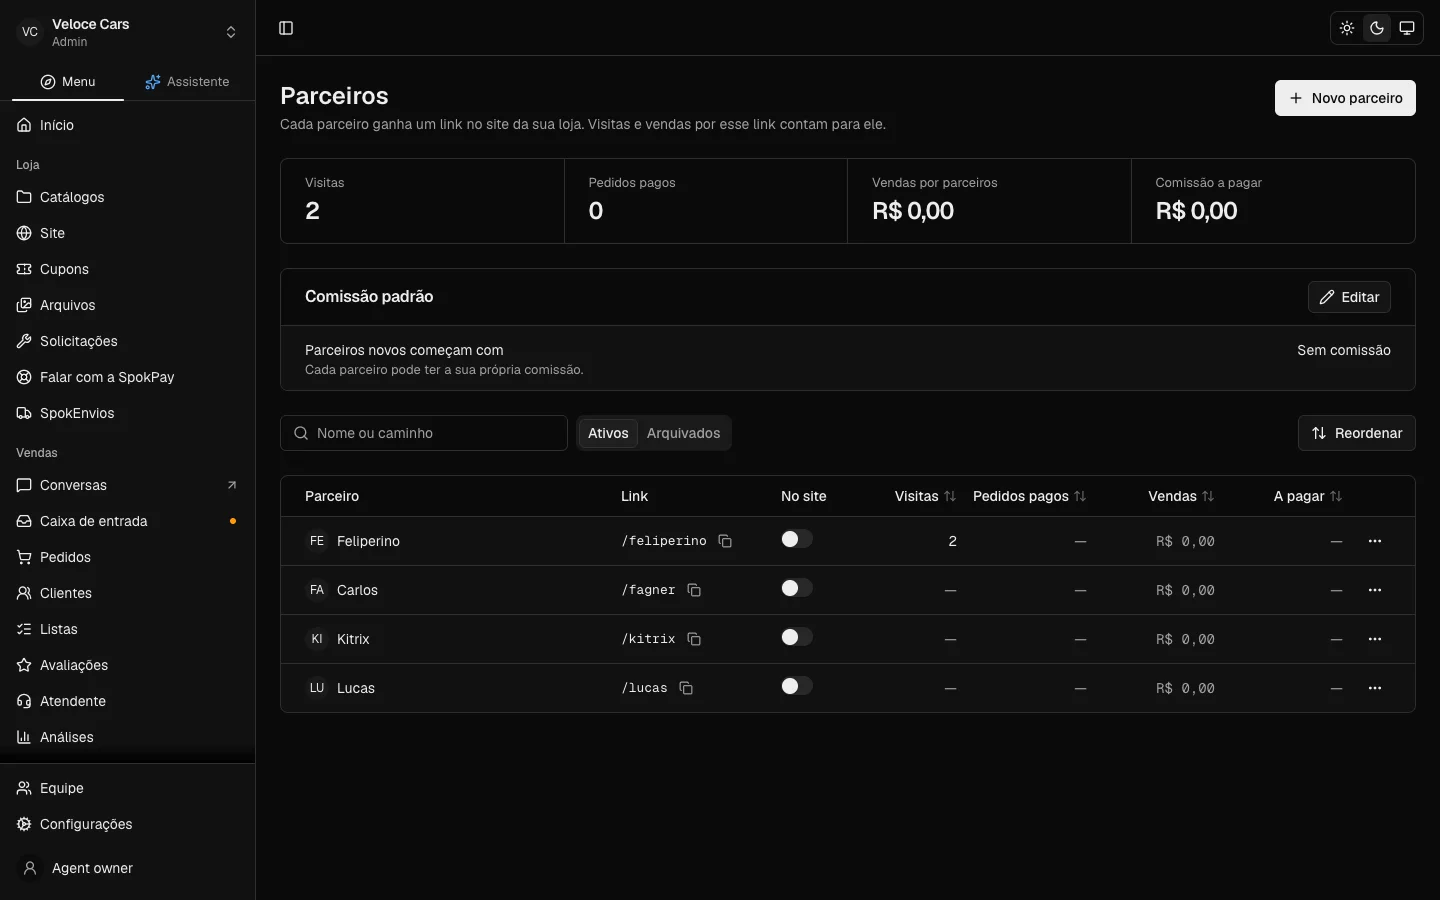The height and width of the screenshot is (900, 1440).
Task: Select system theme monitor icon
Action: pos(1407,28)
